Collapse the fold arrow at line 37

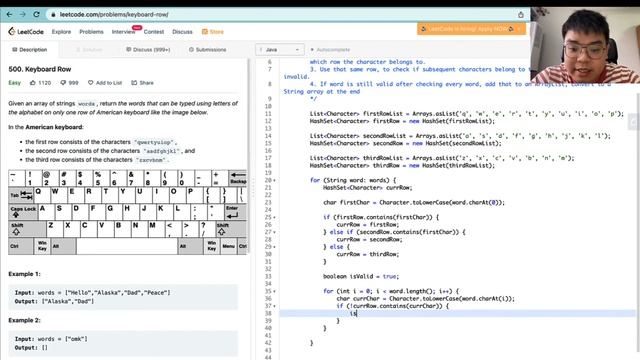[x=274, y=306]
